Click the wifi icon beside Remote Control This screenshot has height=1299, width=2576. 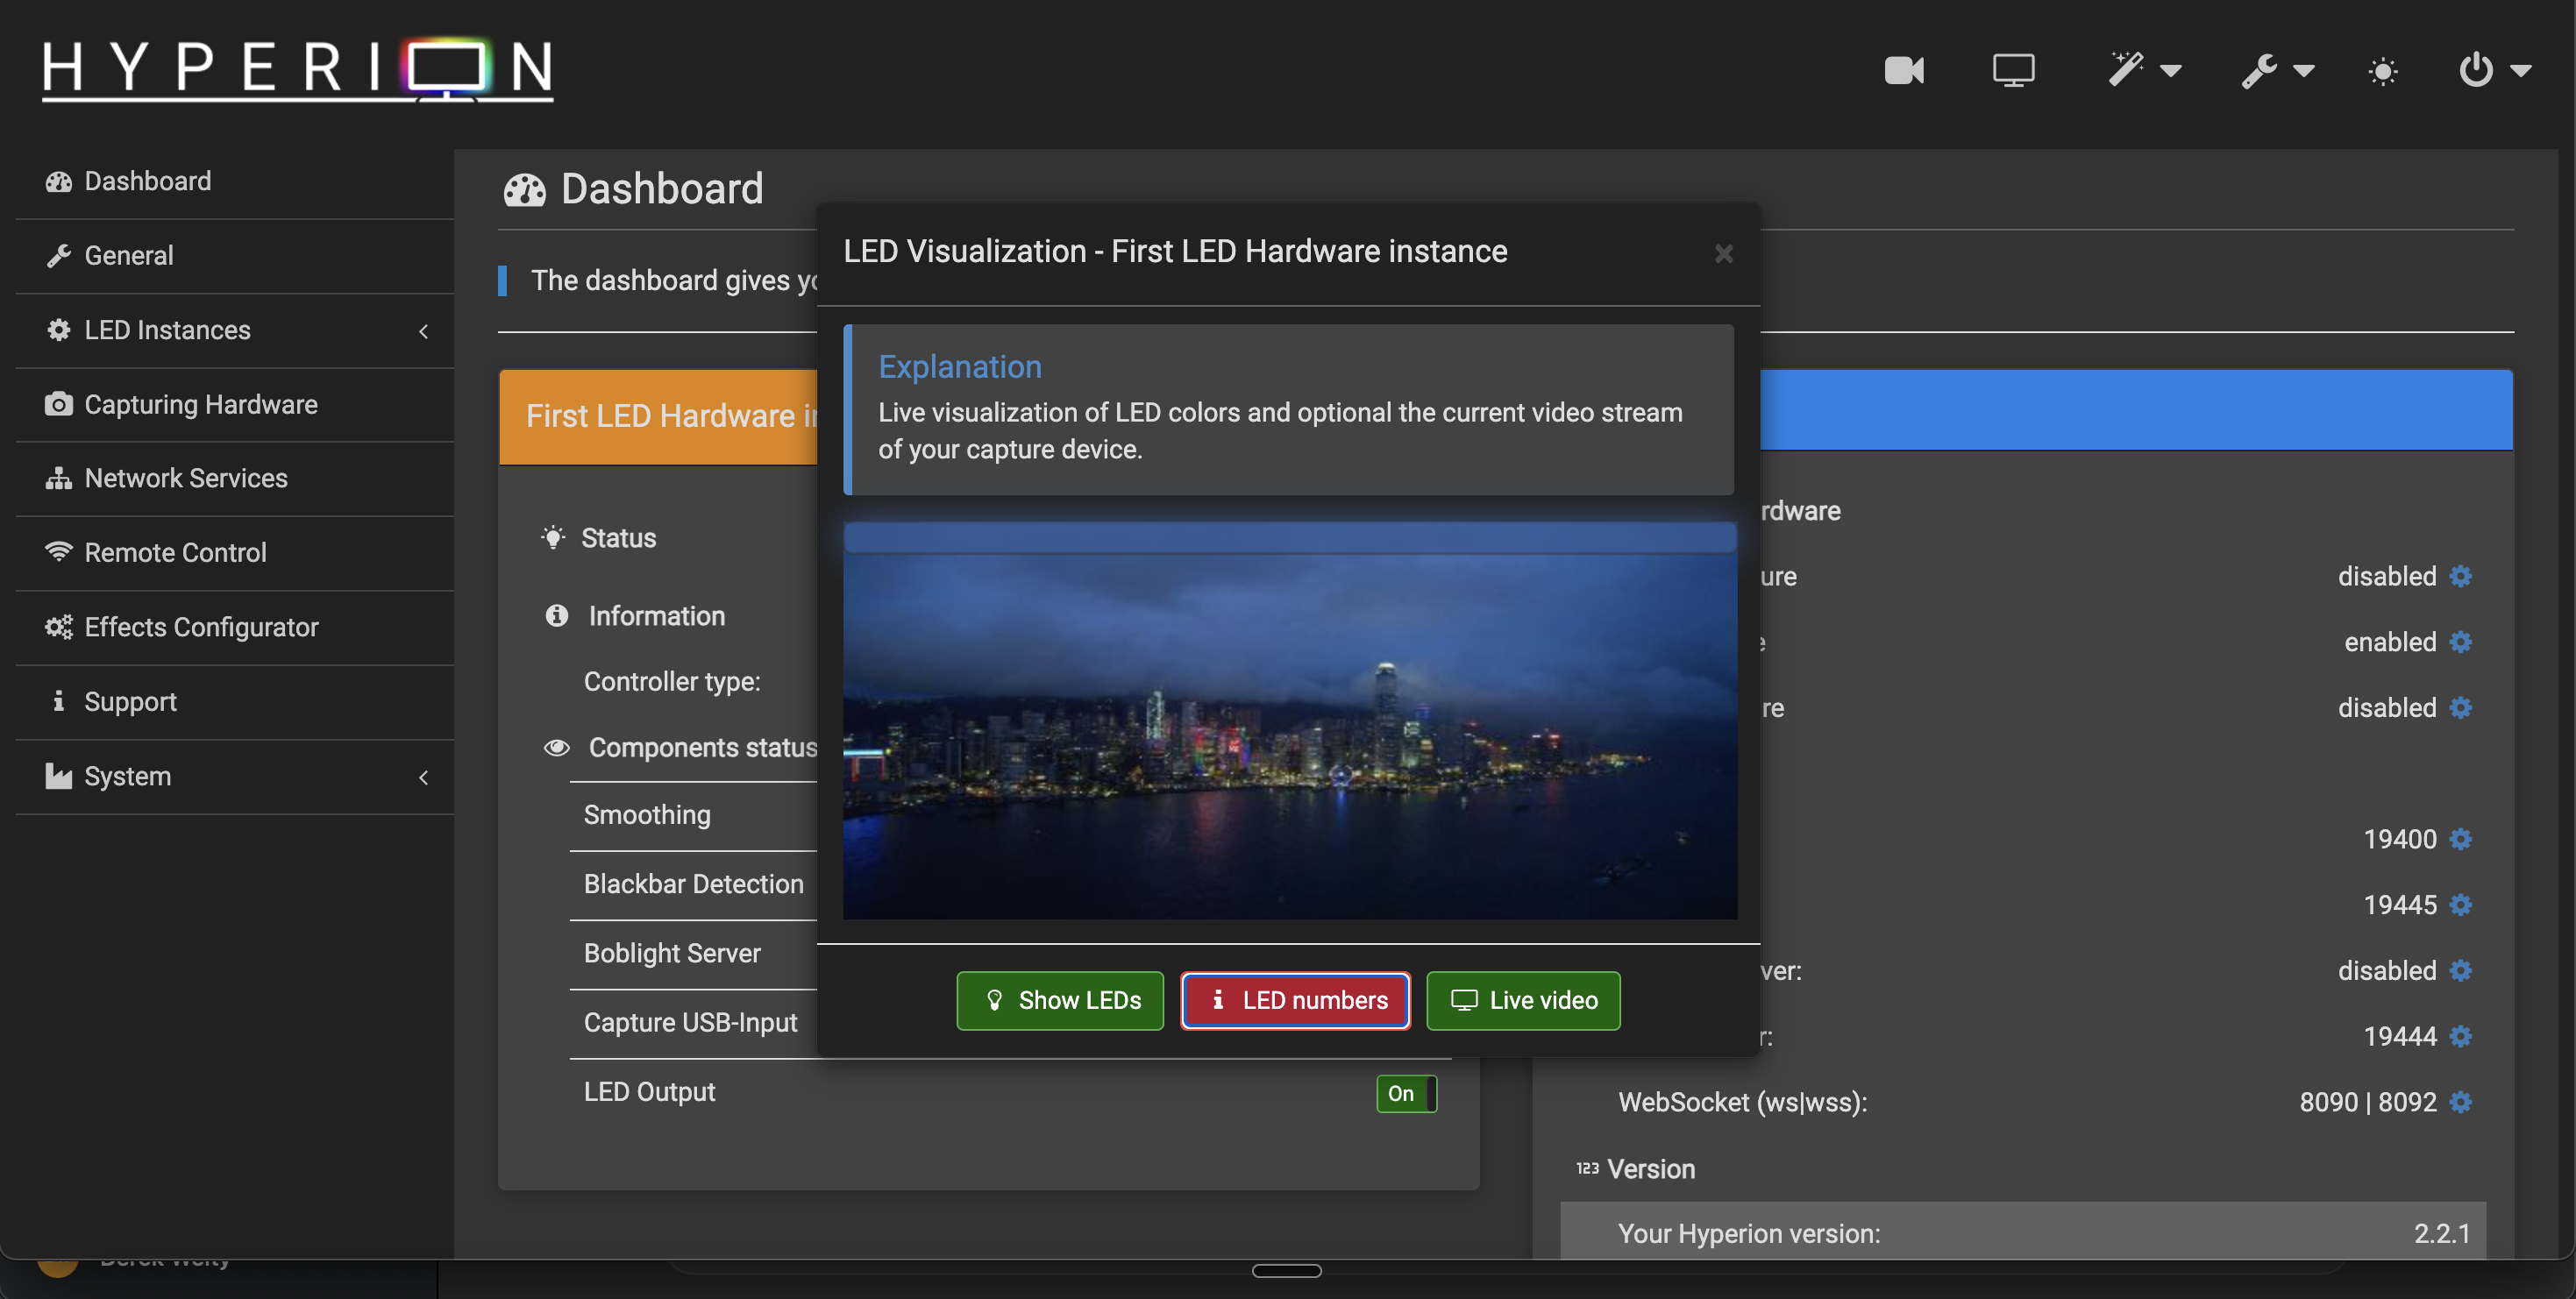(59, 551)
